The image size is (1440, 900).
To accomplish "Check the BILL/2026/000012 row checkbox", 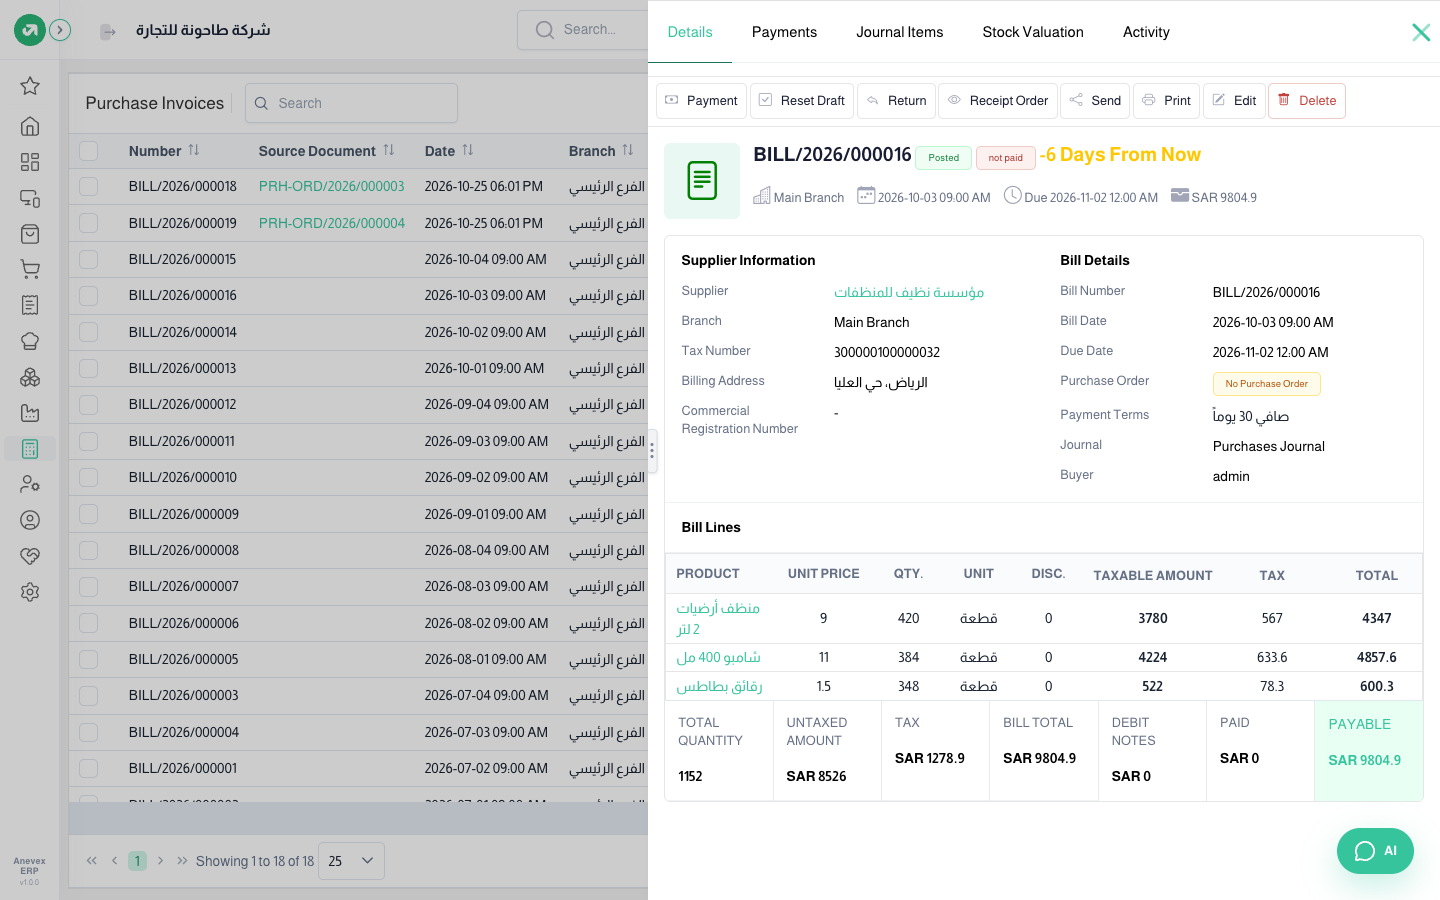I will coord(89,405).
